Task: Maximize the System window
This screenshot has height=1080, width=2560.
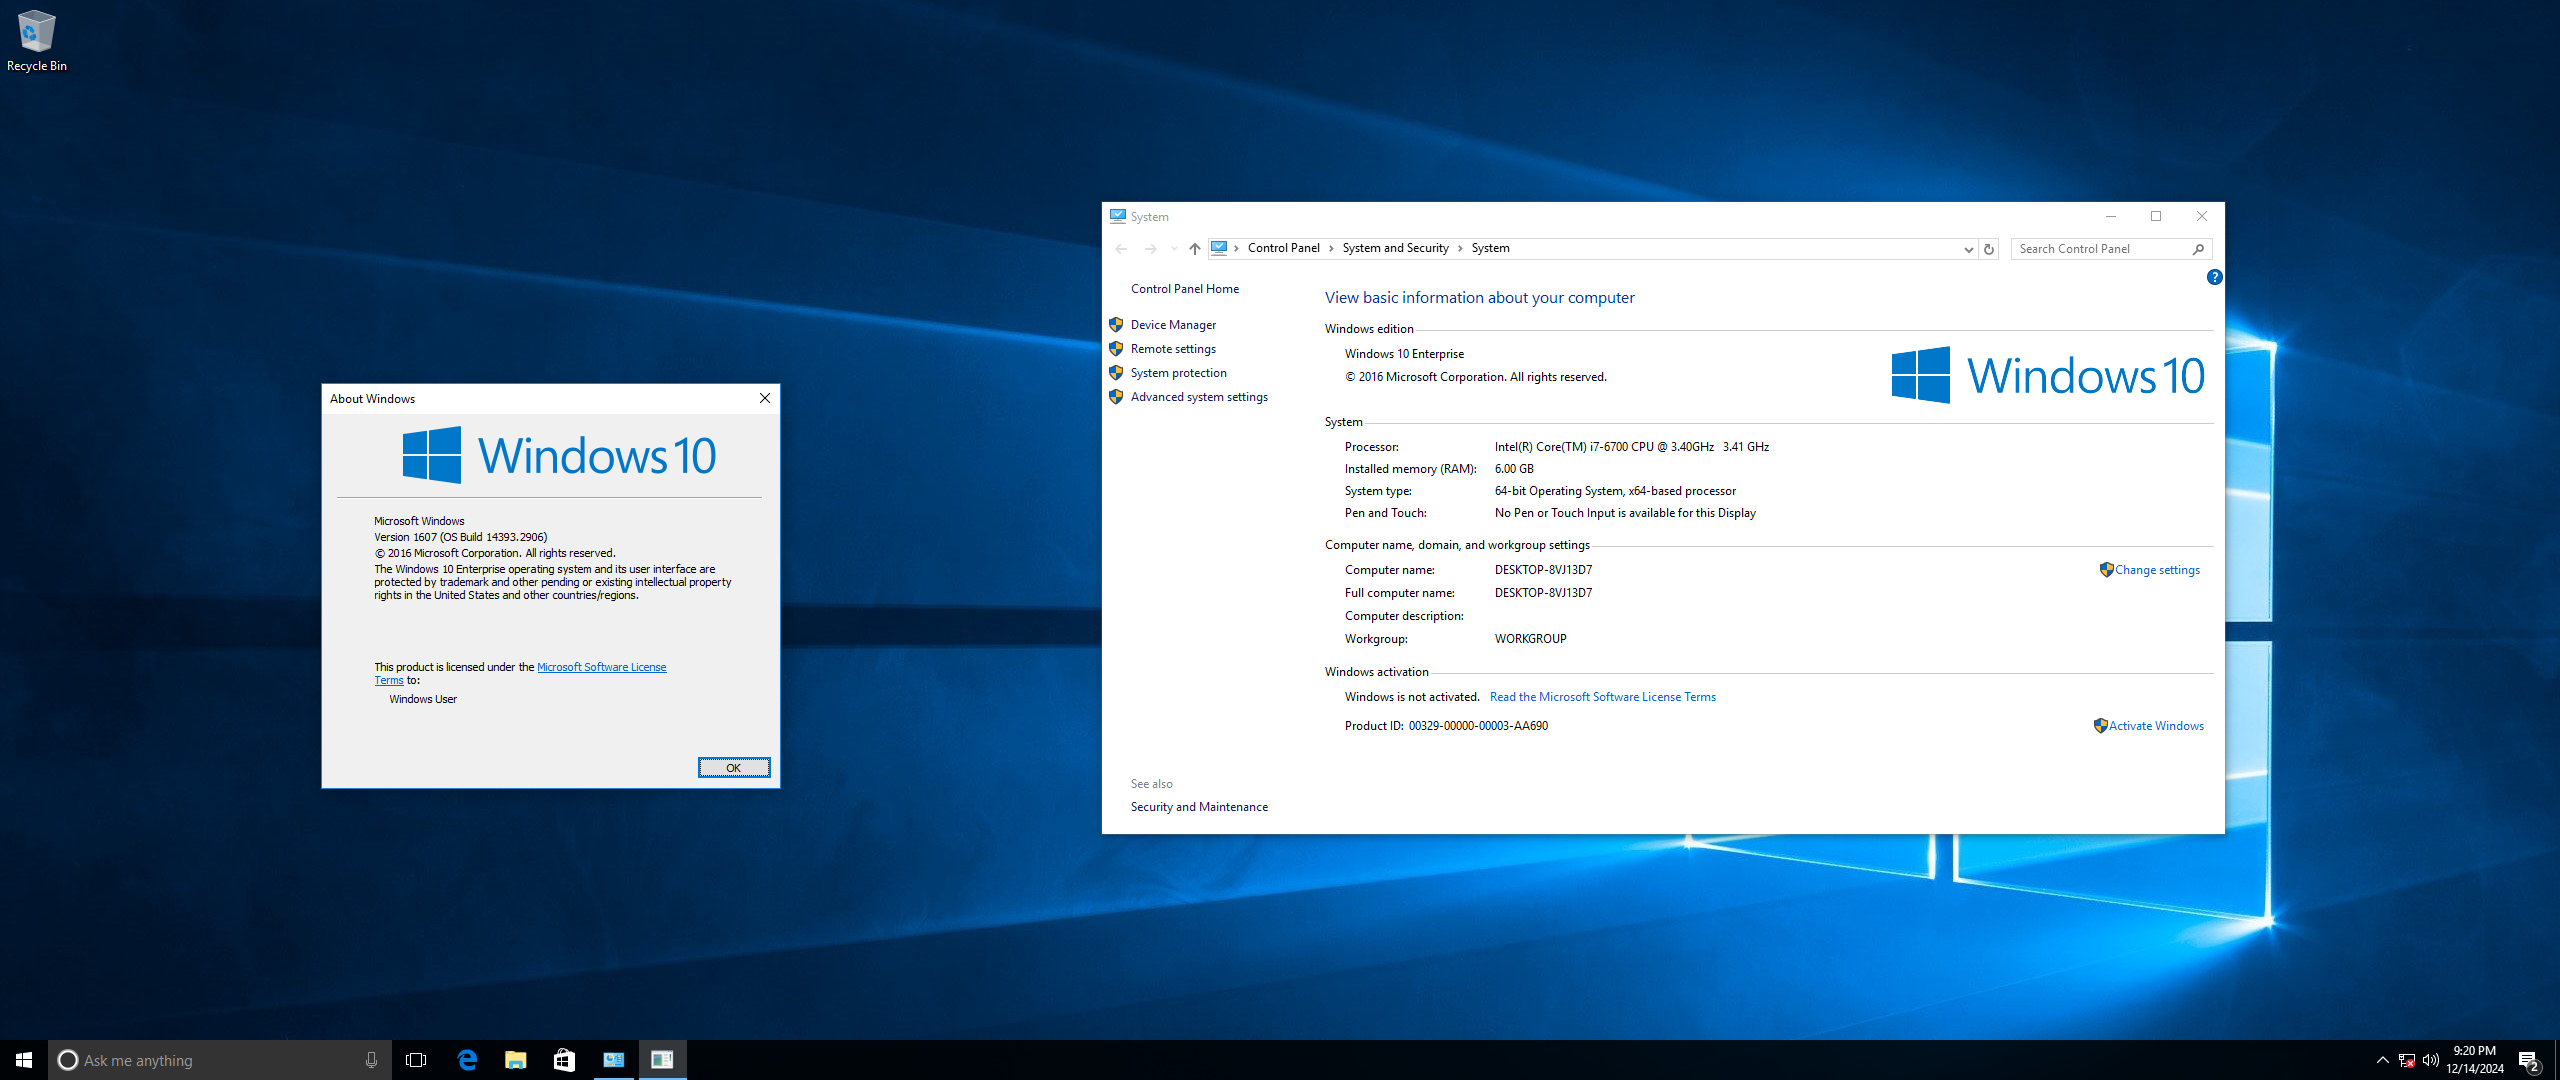Action: [x=2156, y=216]
